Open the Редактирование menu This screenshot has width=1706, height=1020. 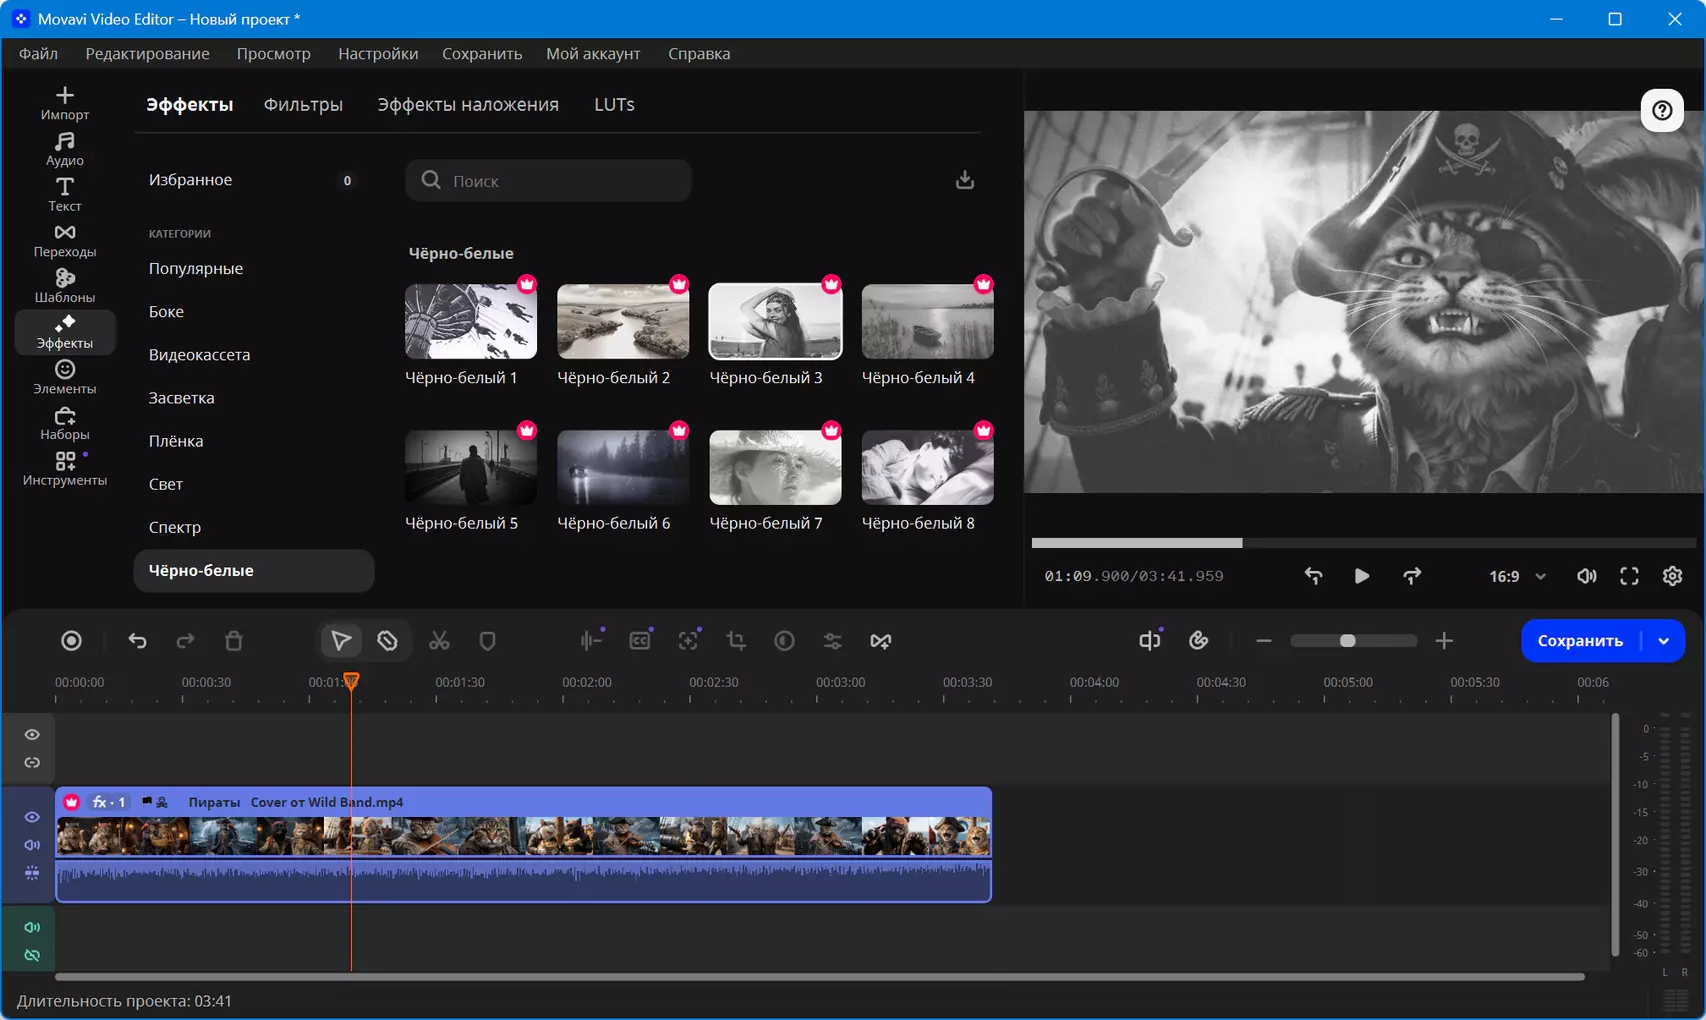(148, 54)
